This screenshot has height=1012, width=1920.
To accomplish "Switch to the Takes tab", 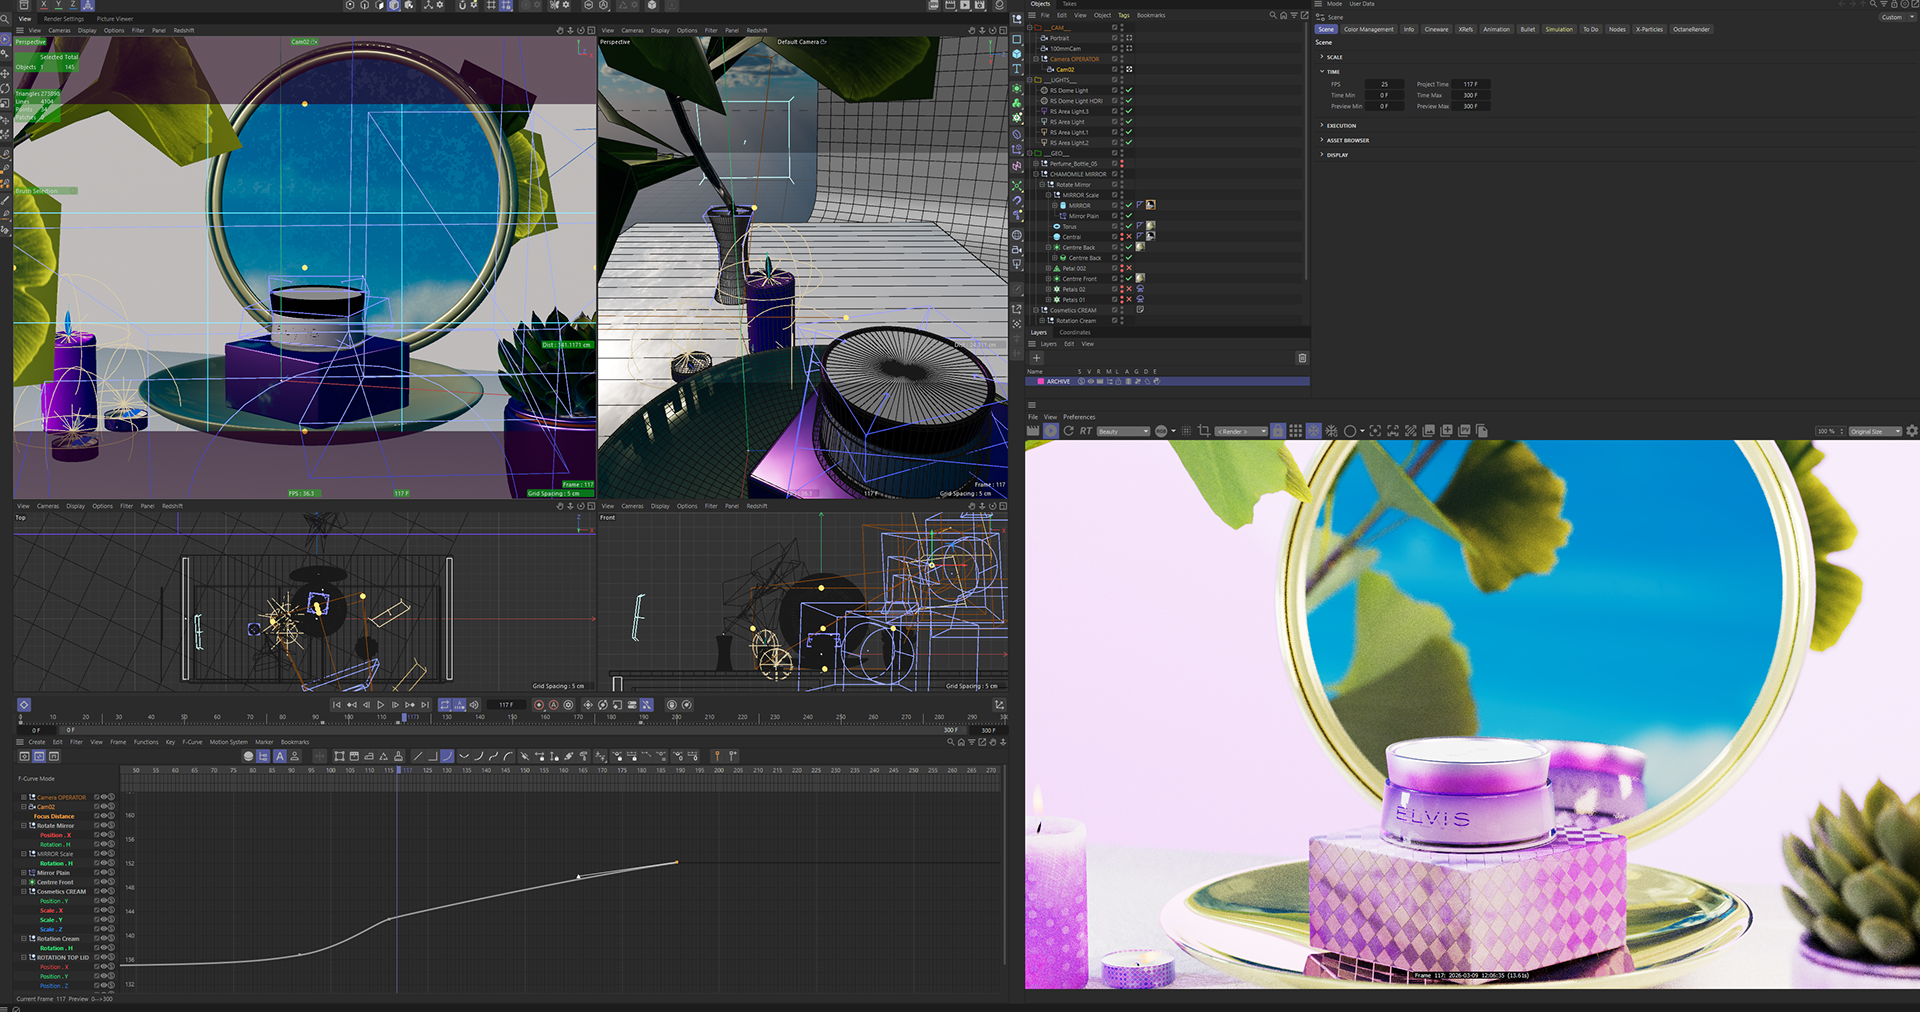I will click(1069, 4).
